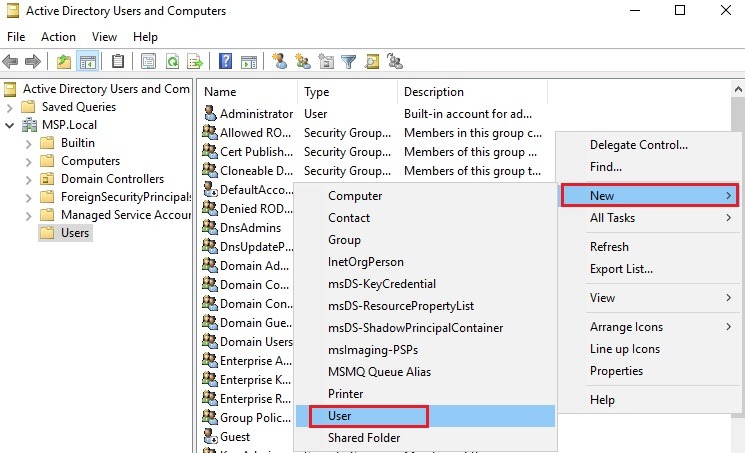
Task: Expand the Builtin tree node
Action: 28,143
